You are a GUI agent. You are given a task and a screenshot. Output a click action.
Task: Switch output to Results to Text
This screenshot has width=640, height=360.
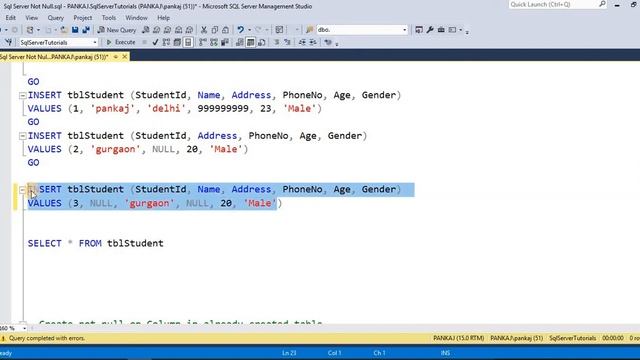(x=240, y=42)
